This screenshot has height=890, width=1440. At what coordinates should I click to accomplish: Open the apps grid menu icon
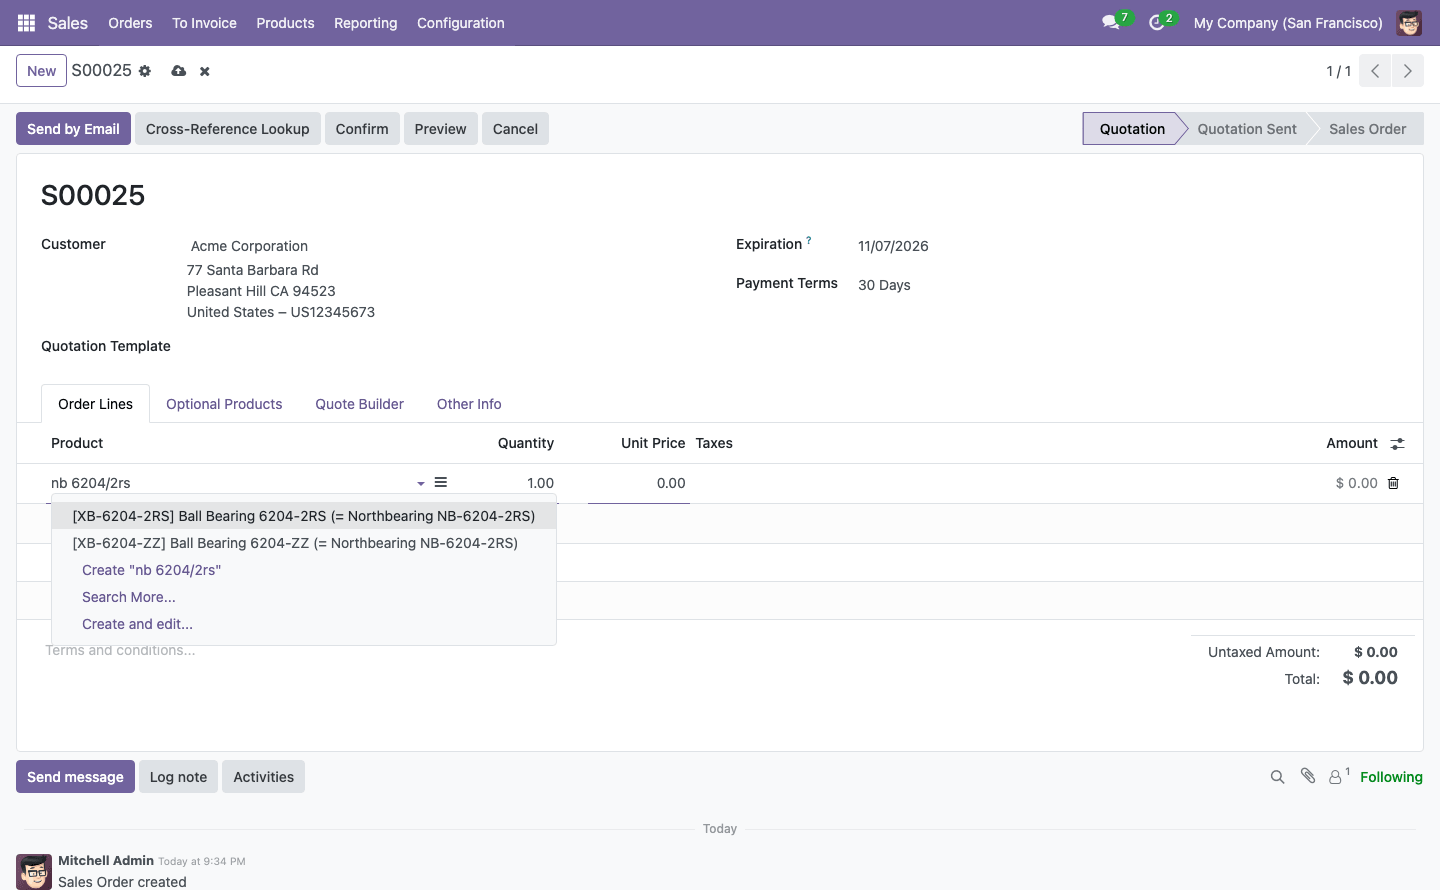(x=27, y=23)
